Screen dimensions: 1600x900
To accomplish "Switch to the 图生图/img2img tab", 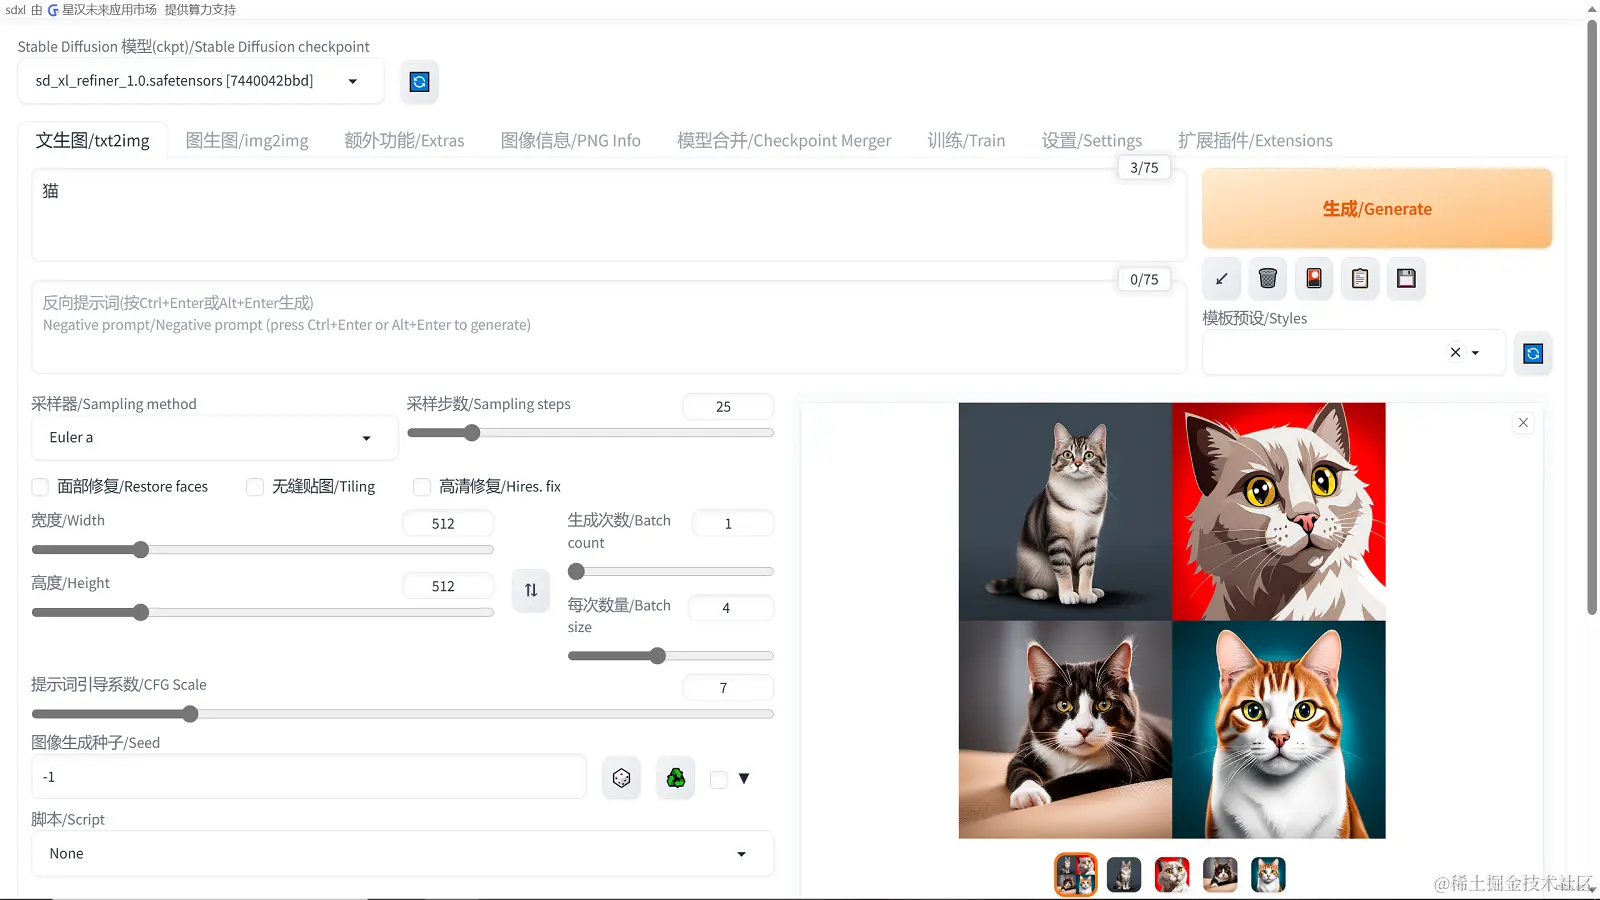I will pos(247,140).
